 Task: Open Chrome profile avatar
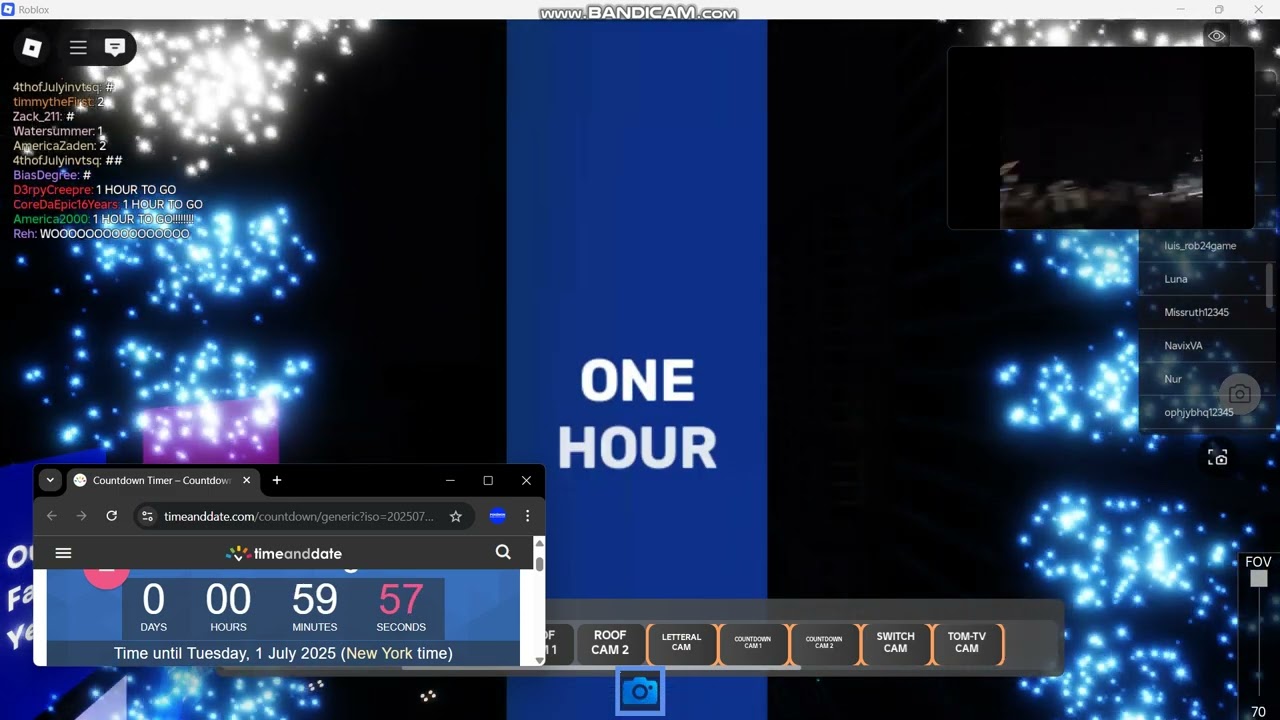[x=497, y=516]
